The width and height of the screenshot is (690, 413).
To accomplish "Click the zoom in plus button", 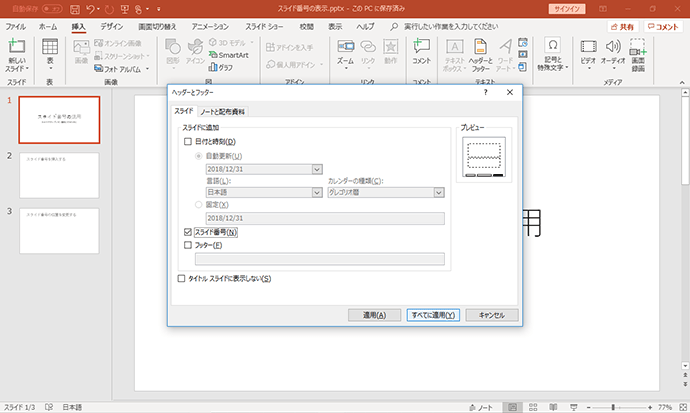I will [650, 407].
